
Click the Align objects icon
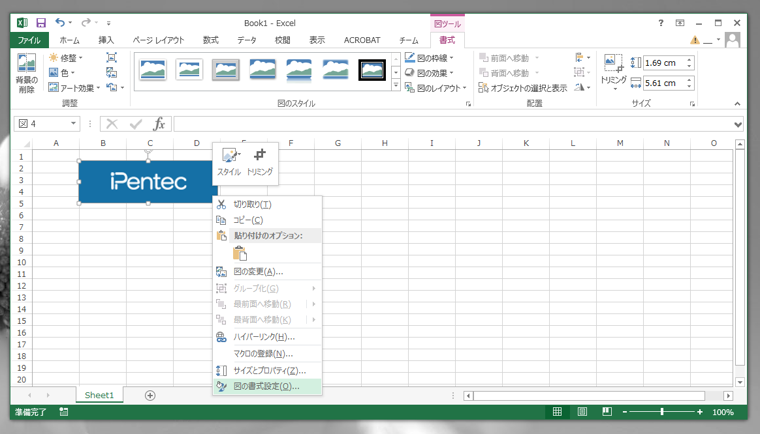580,57
